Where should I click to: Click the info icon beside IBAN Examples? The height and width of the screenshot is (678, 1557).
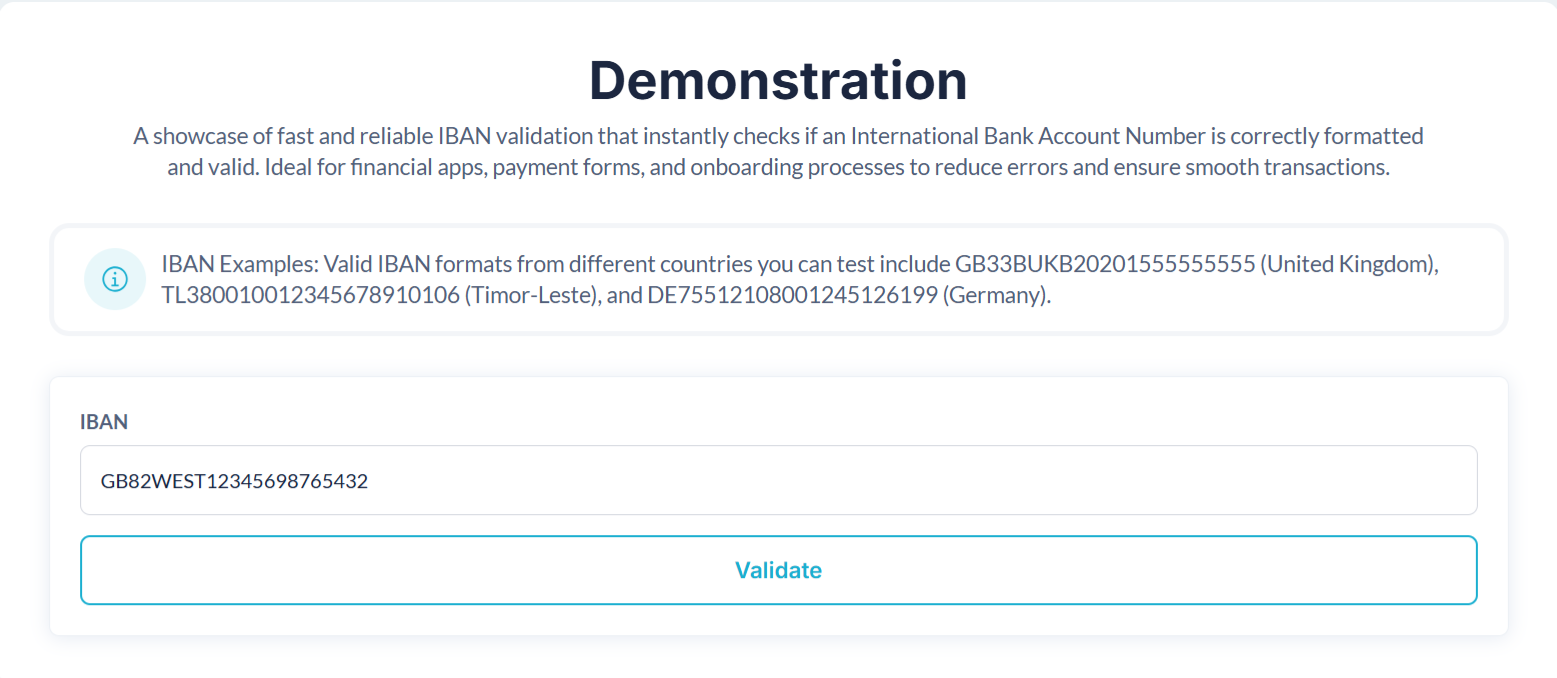(115, 279)
